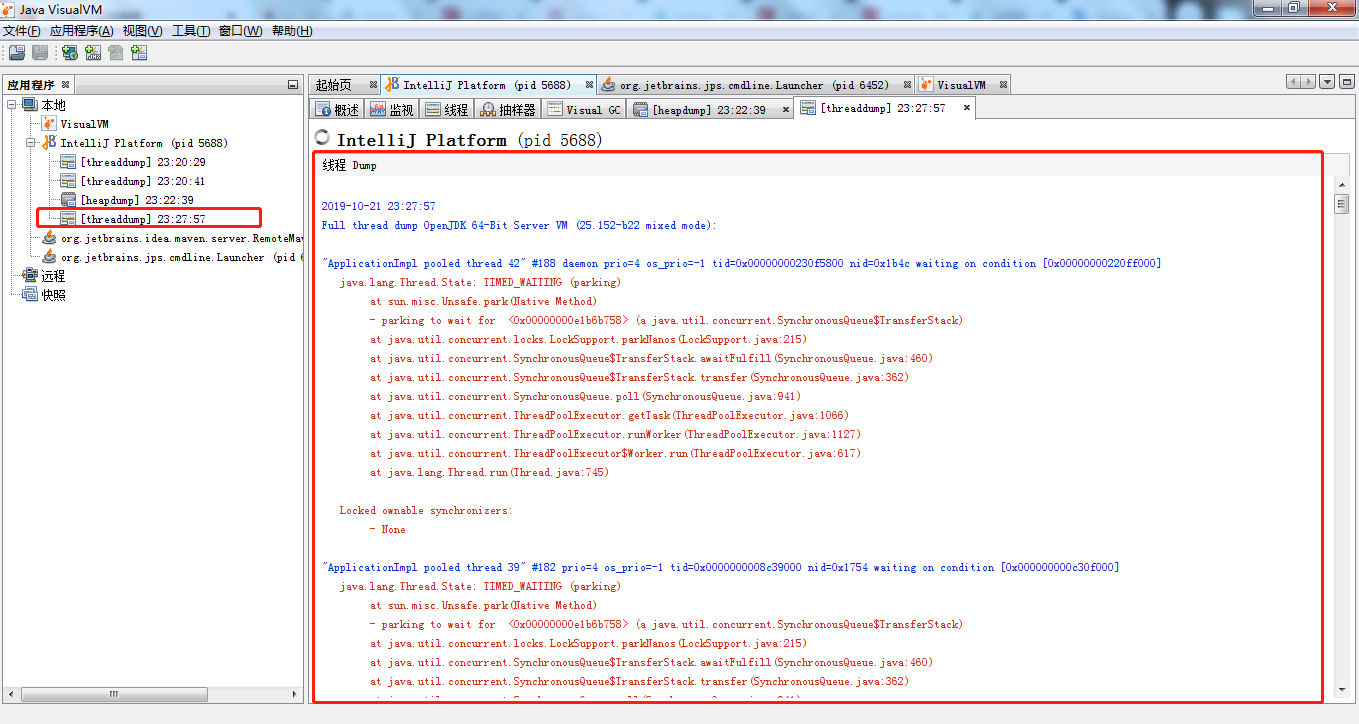
Task: Click the grayed Save toolbar icon
Action: click(x=40, y=53)
